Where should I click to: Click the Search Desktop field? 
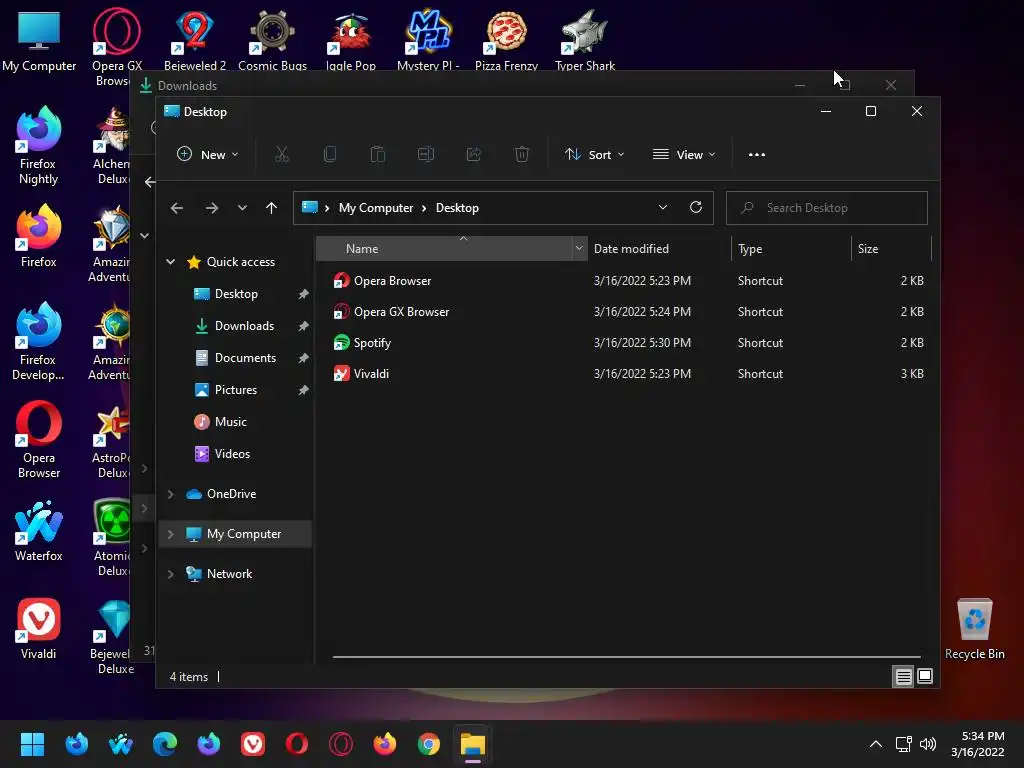coord(827,208)
